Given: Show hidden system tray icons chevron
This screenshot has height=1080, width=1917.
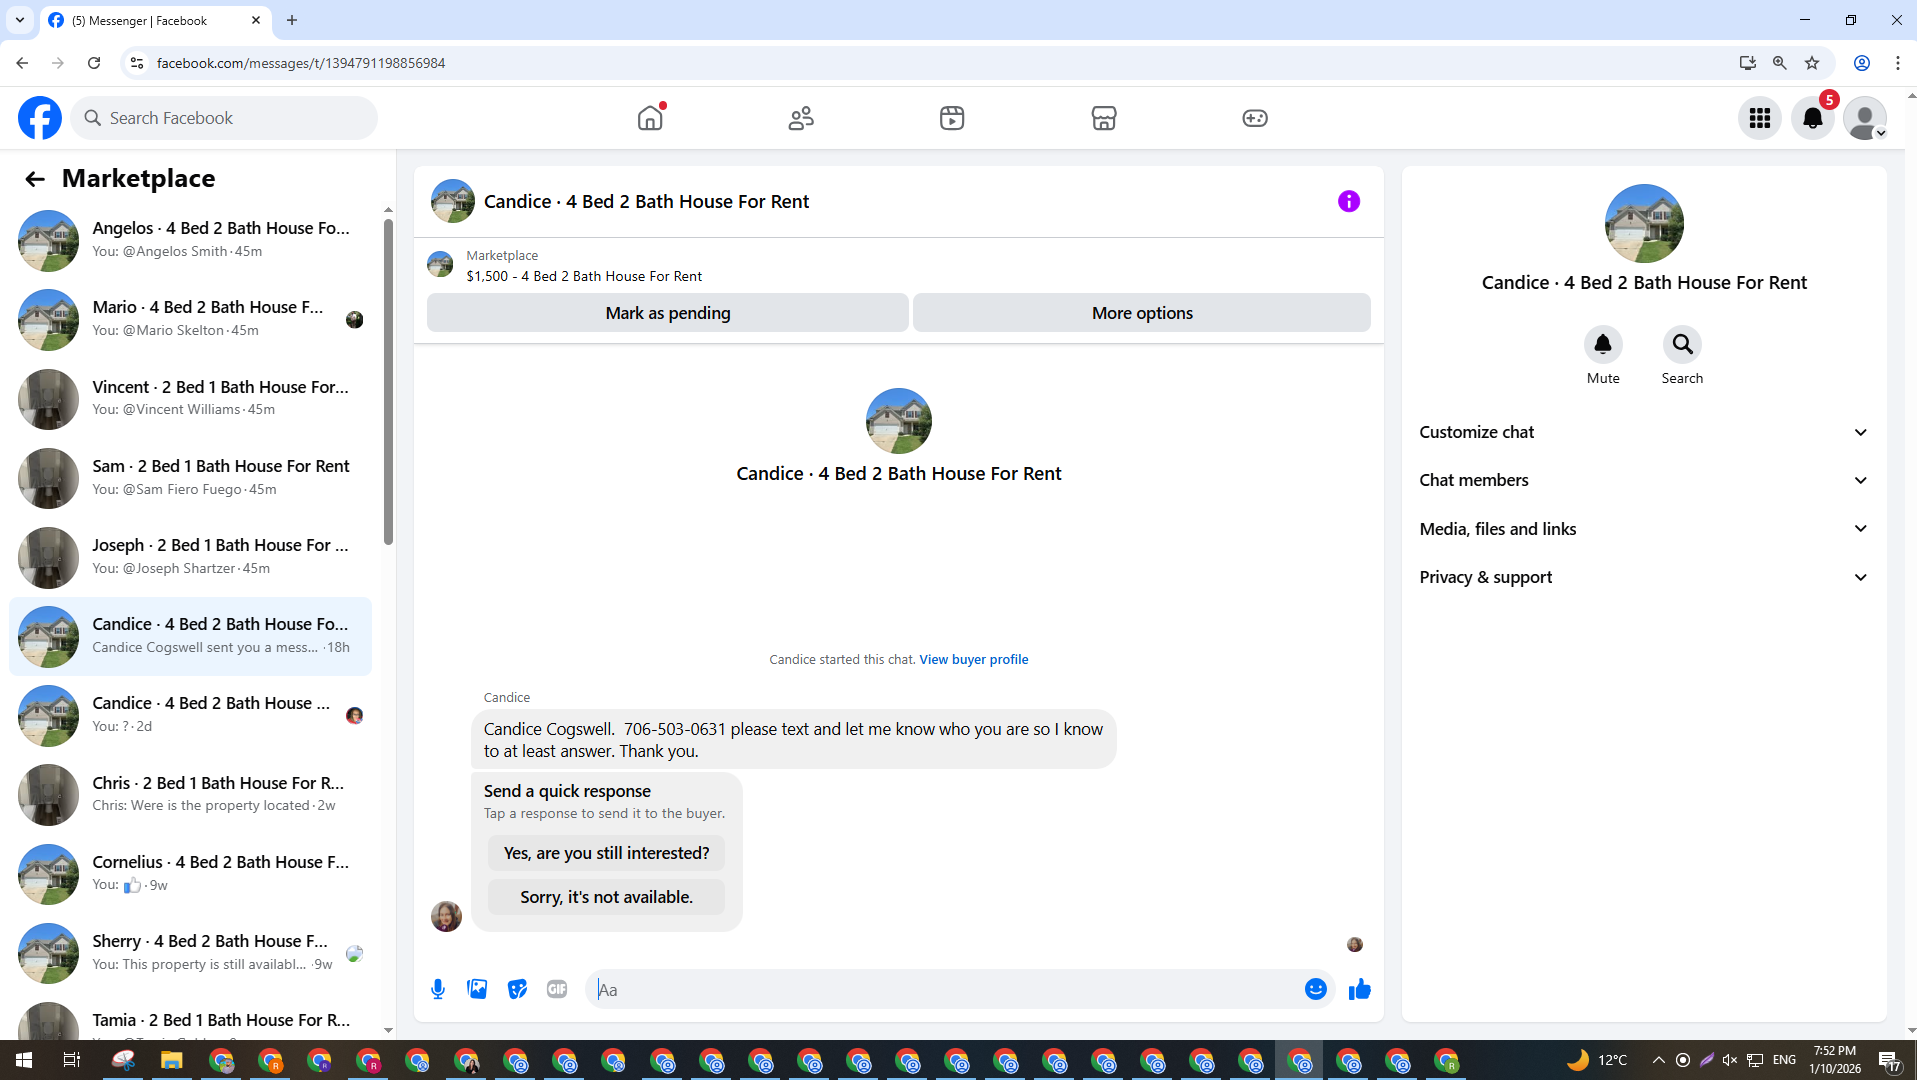Looking at the screenshot, I should coord(1659,1060).
